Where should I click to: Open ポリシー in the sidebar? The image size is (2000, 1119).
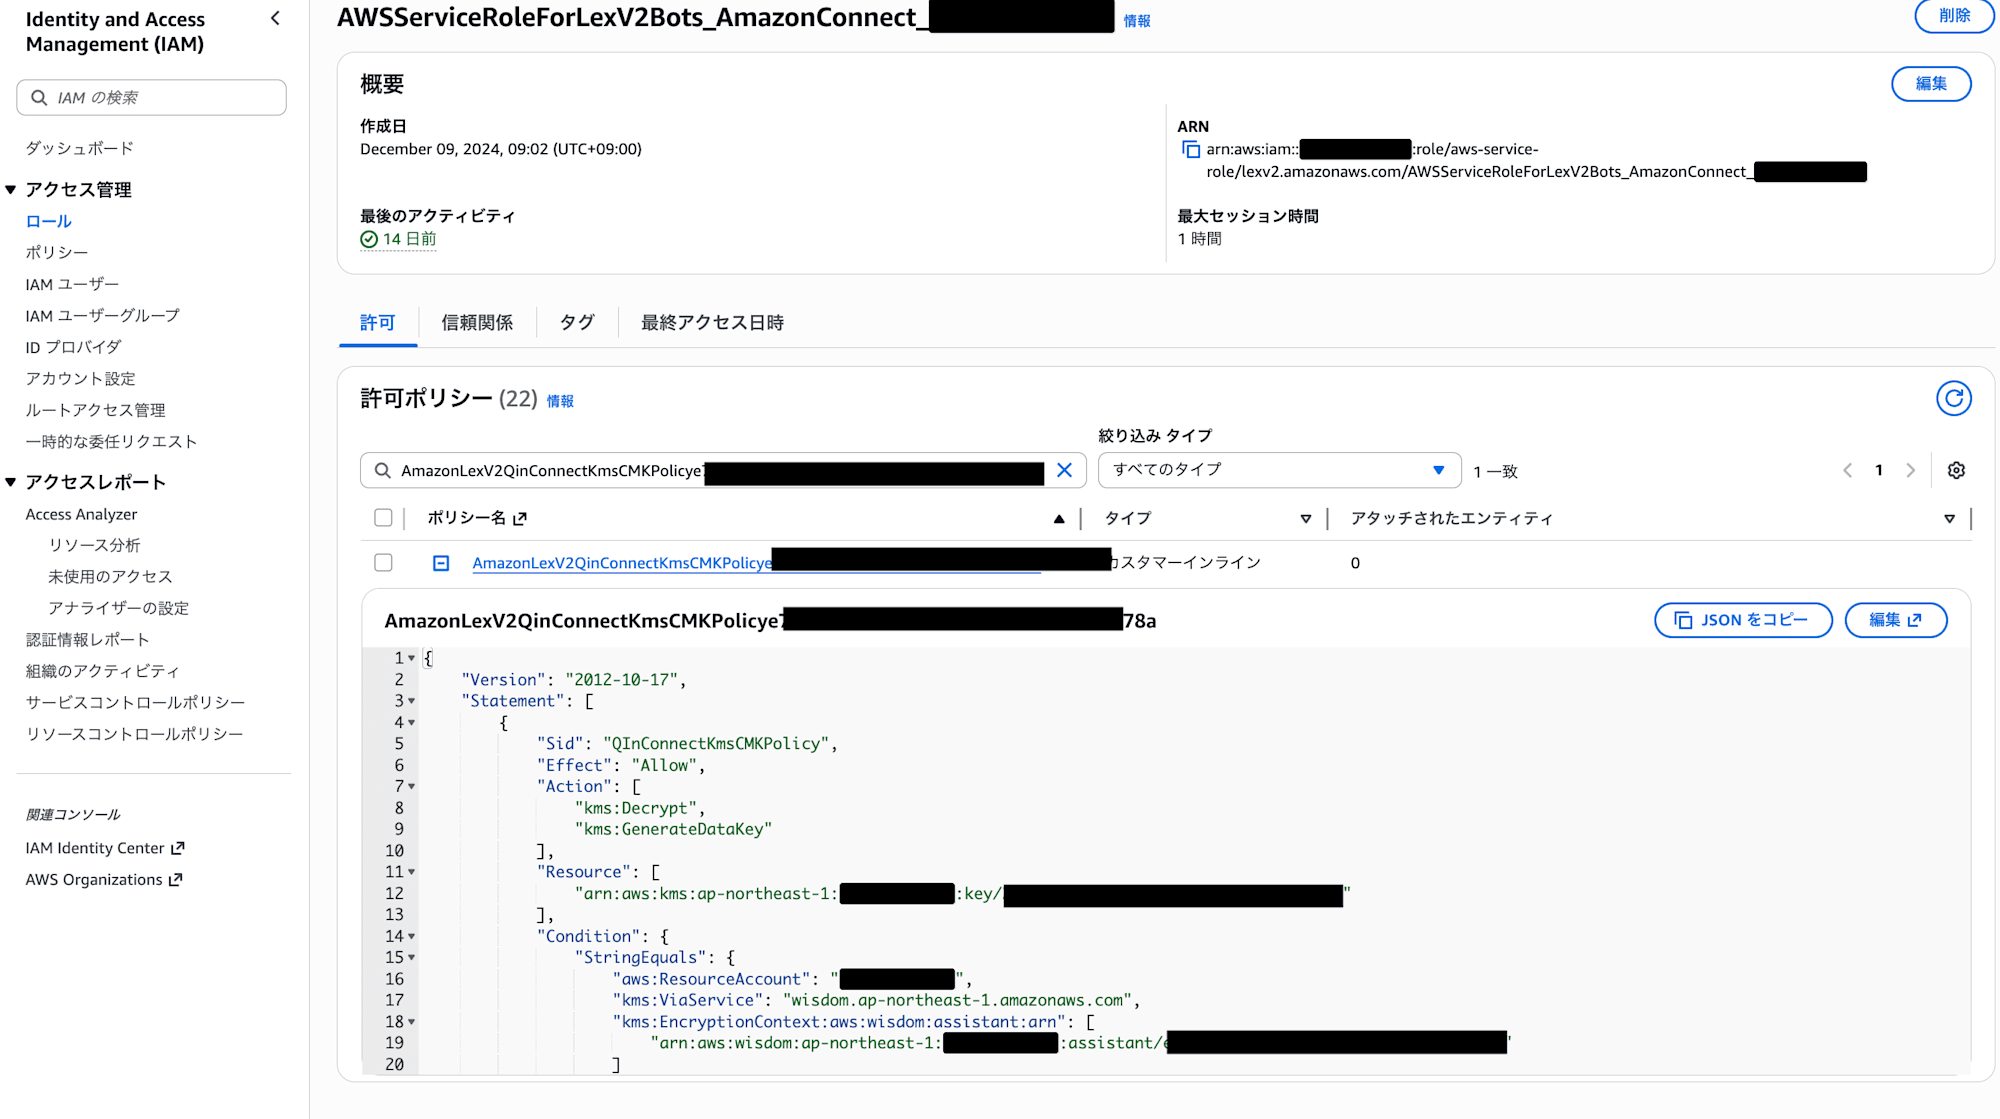click(x=57, y=253)
